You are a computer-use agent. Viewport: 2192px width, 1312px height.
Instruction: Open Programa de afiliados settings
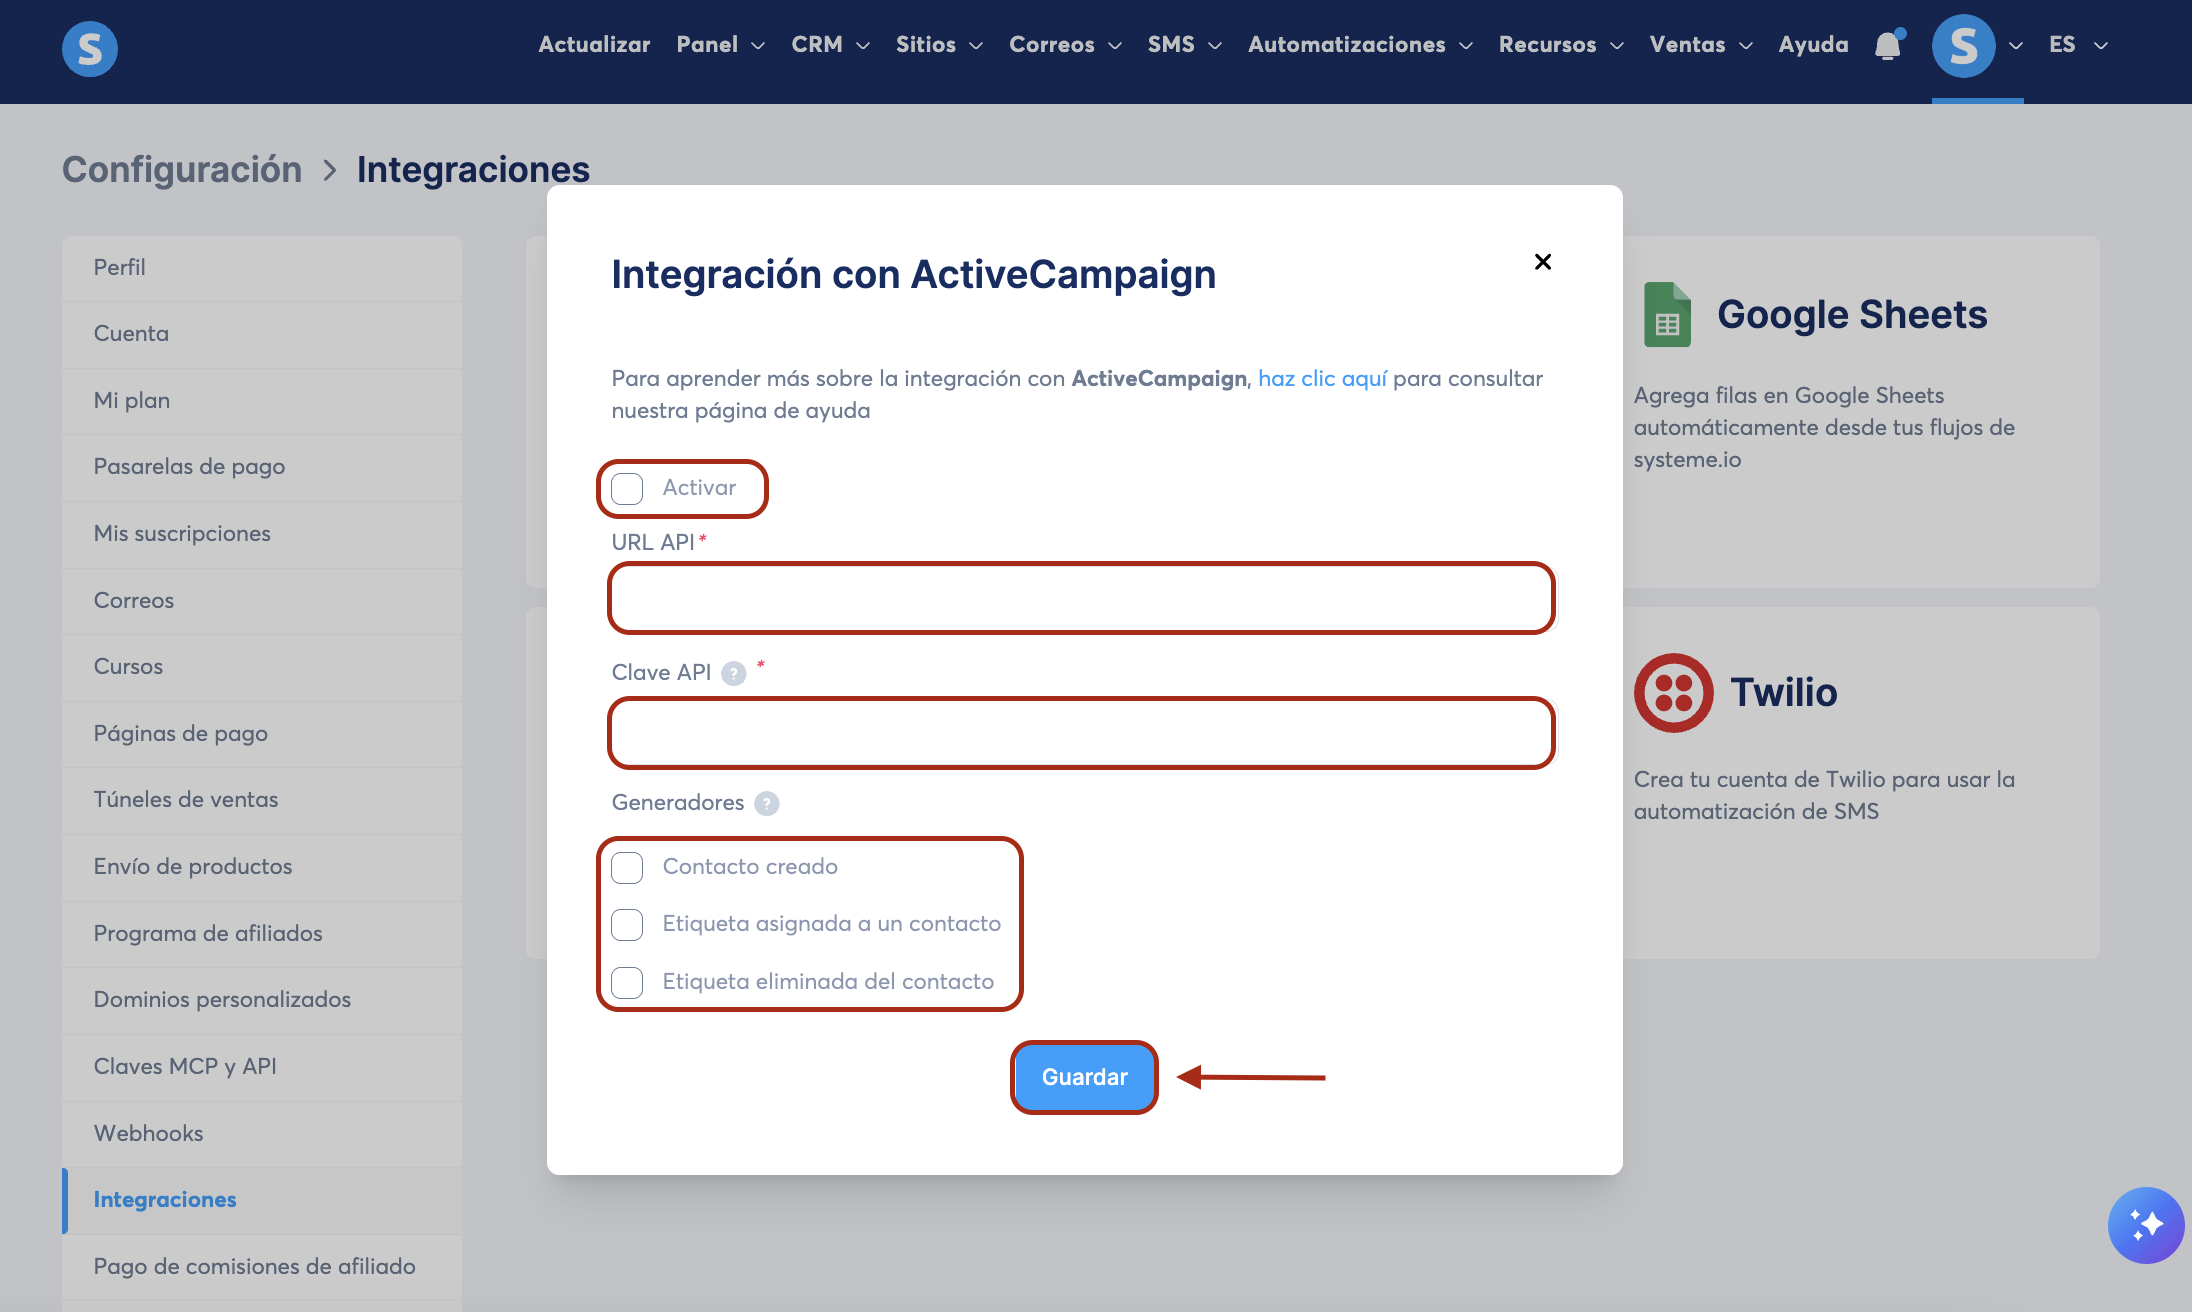pos(262,934)
